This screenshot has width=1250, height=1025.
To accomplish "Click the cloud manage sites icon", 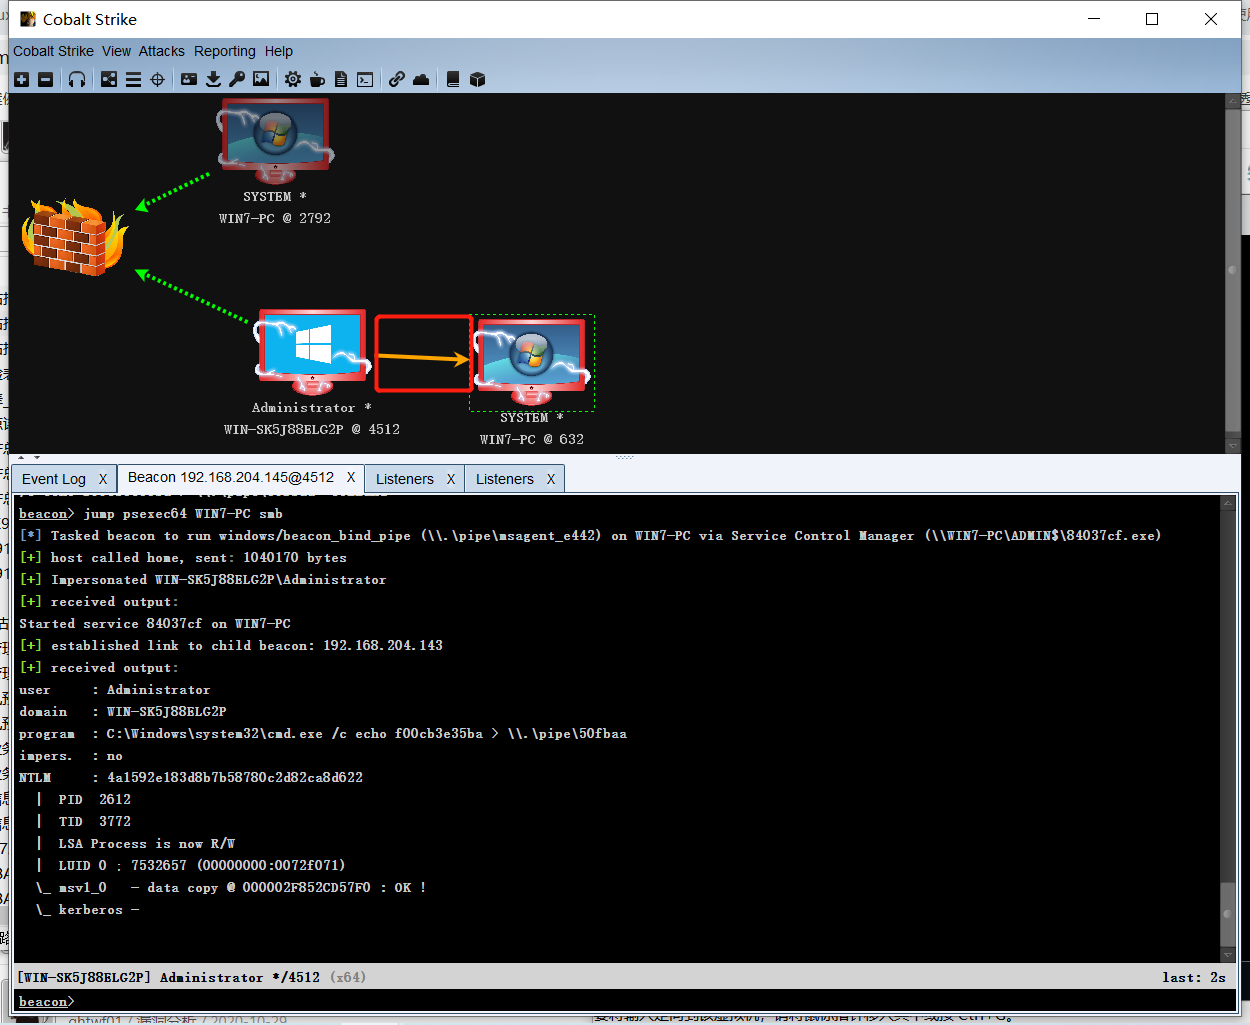I will pyautogui.click(x=421, y=79).
